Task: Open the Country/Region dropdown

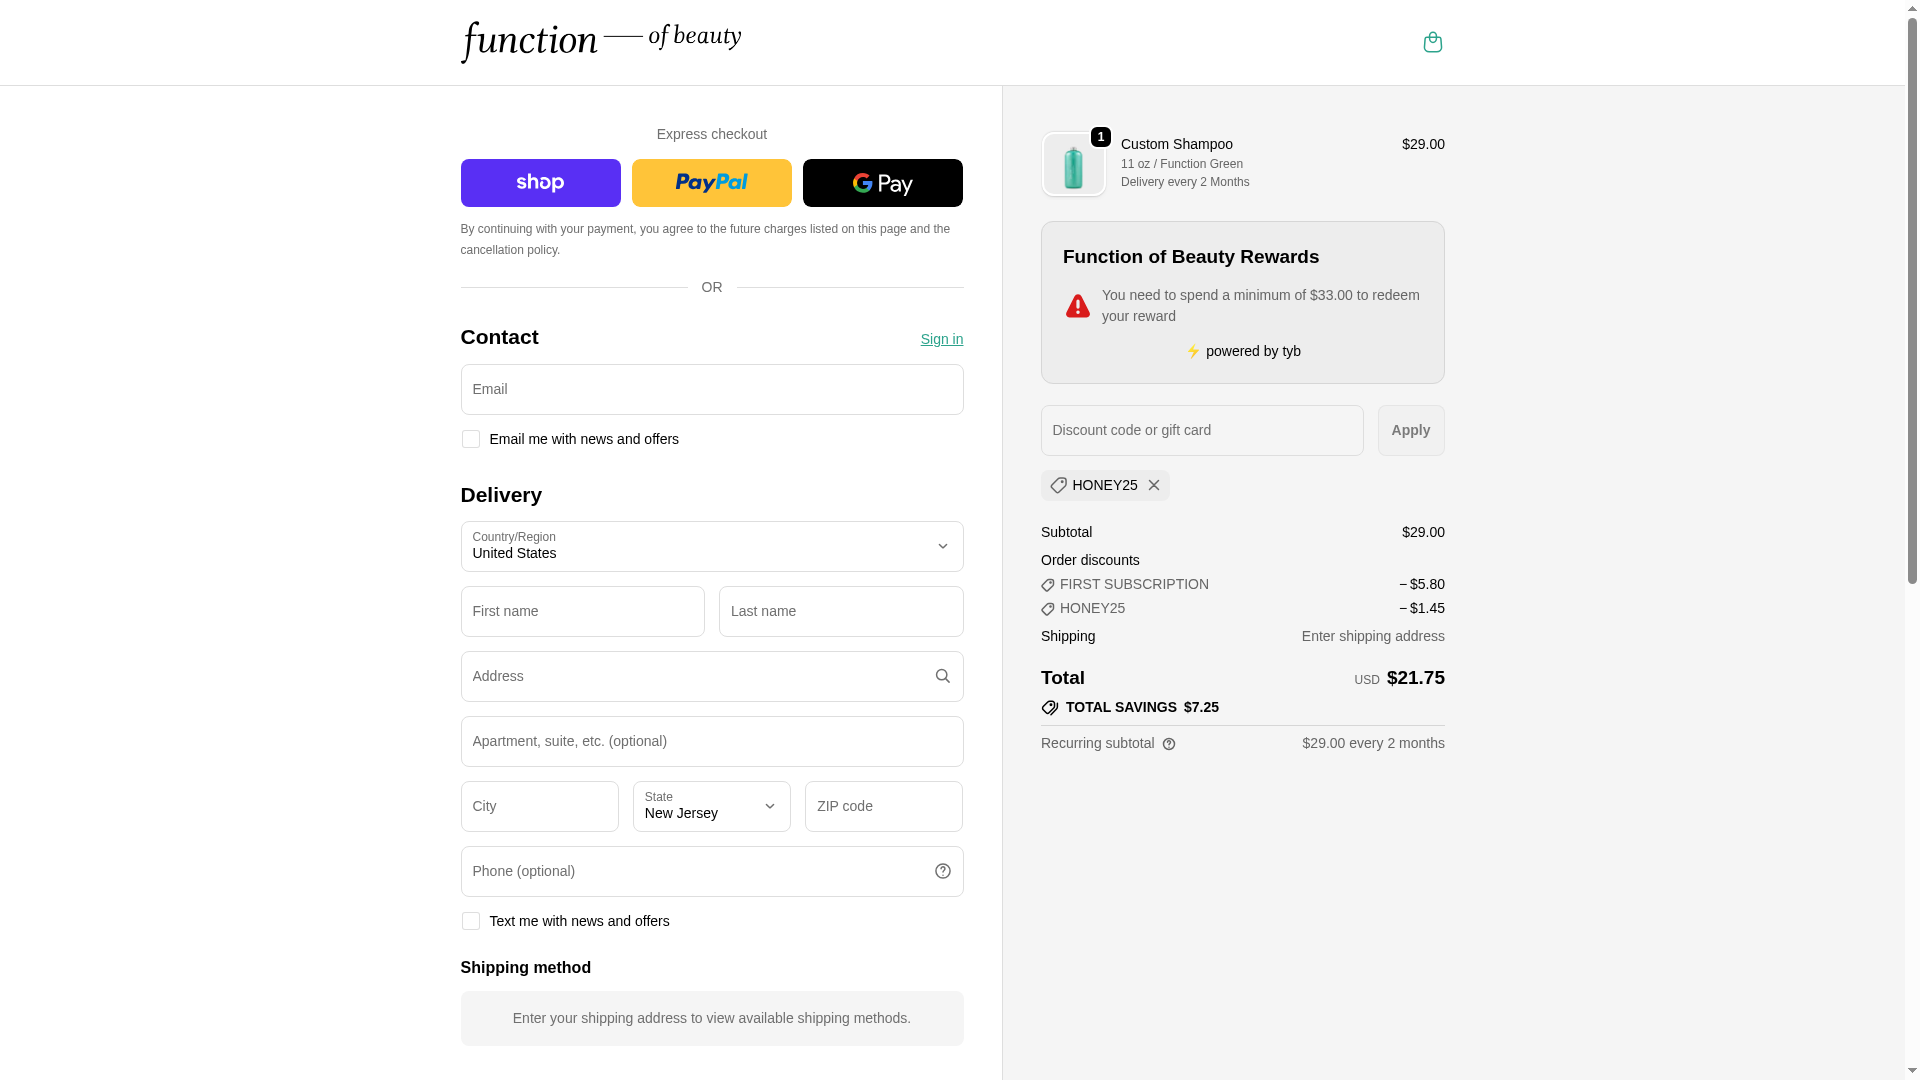Action: 711,546
